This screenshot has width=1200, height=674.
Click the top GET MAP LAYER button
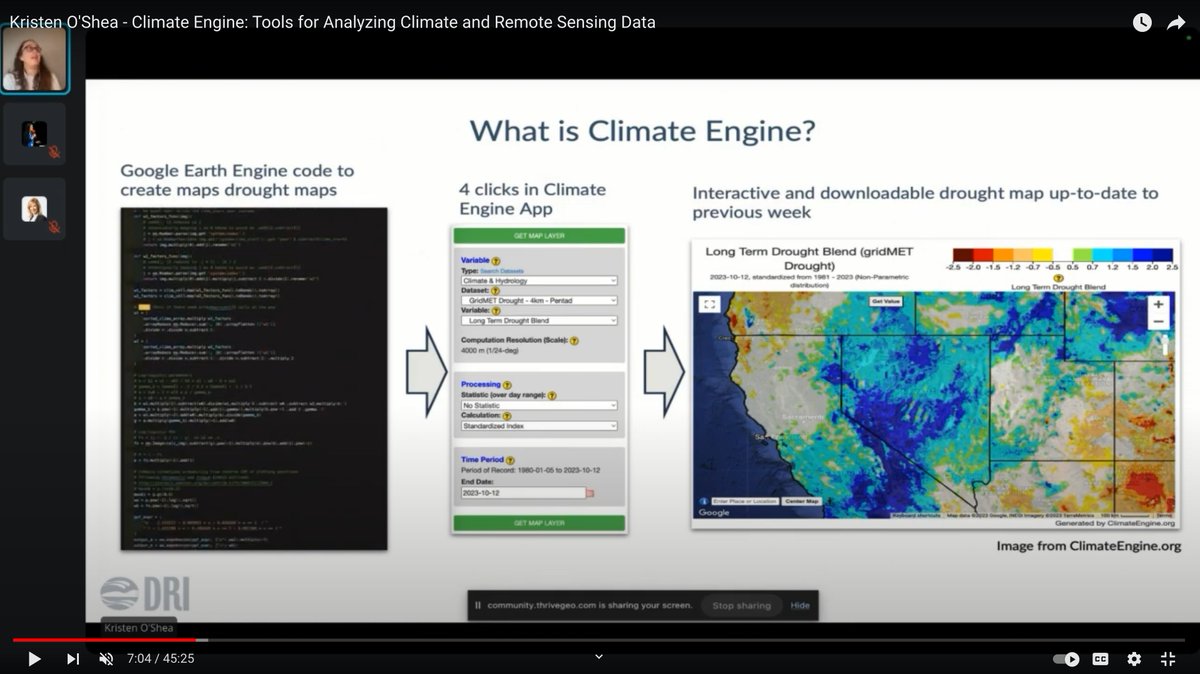(x=539, y=236)
